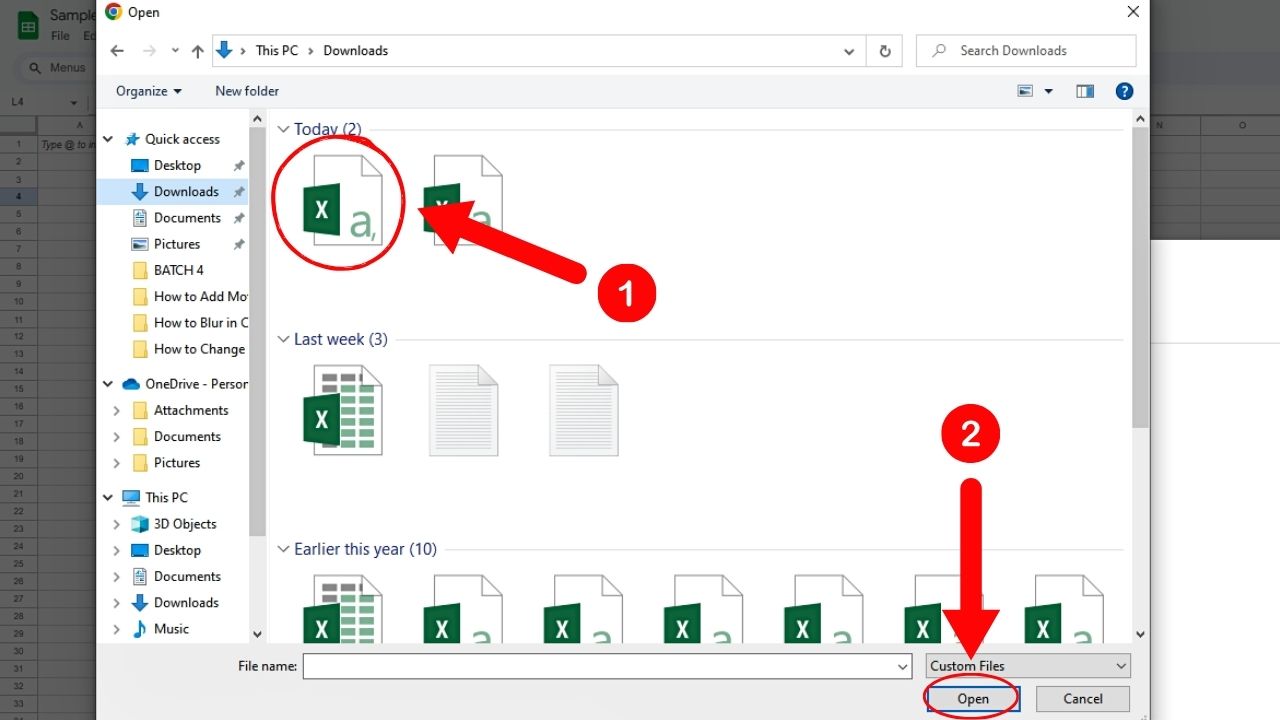Toggle the preview pane
1280x720 pixels.
pos(1085,91)
